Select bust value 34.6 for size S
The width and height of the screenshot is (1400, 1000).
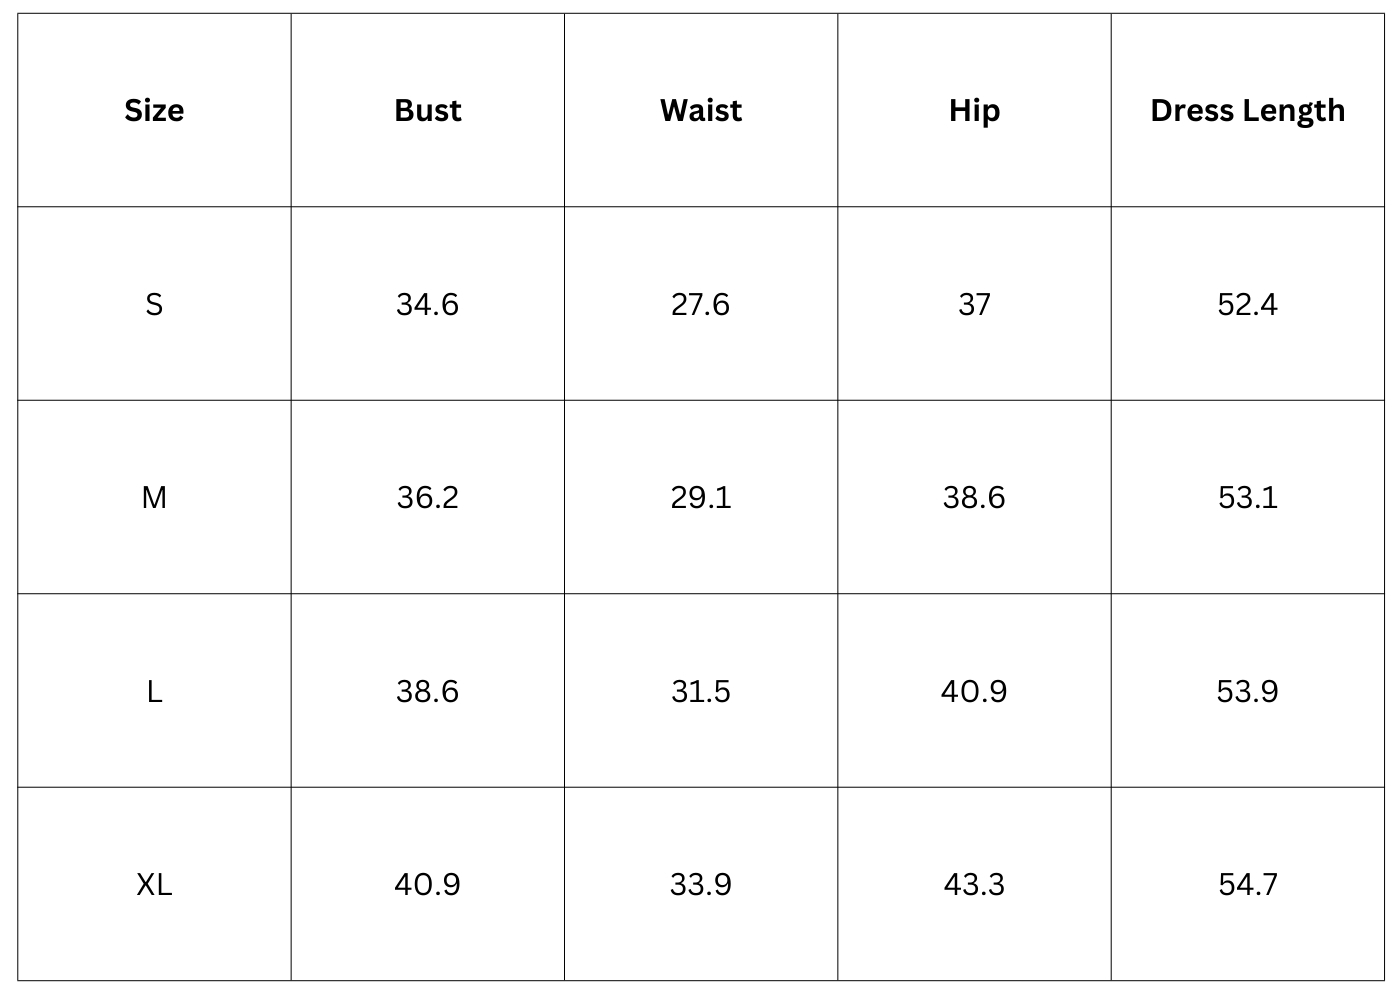[428, 304]
